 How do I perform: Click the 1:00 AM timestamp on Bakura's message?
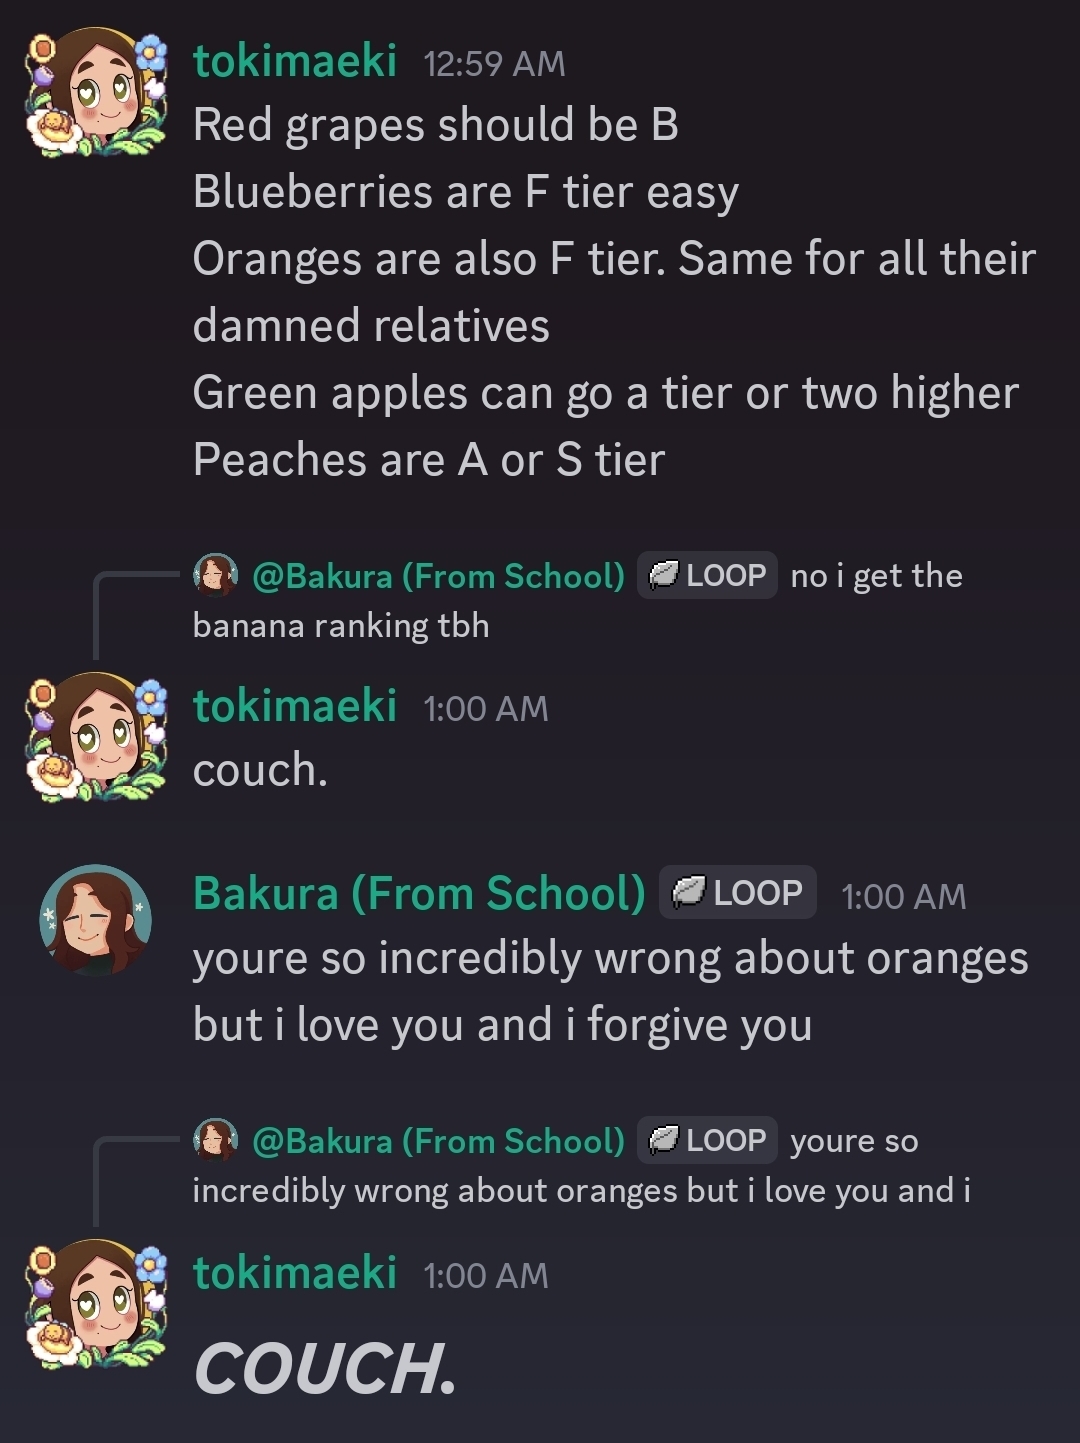(x=903, y=896)
